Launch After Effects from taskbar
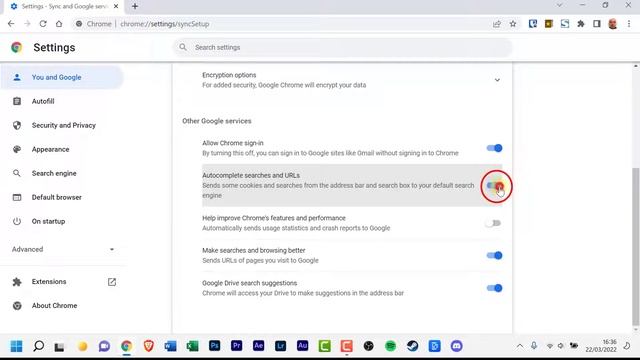Image resolution: width=640 pixels, height=360 pixels. click(x=259, y=346)
